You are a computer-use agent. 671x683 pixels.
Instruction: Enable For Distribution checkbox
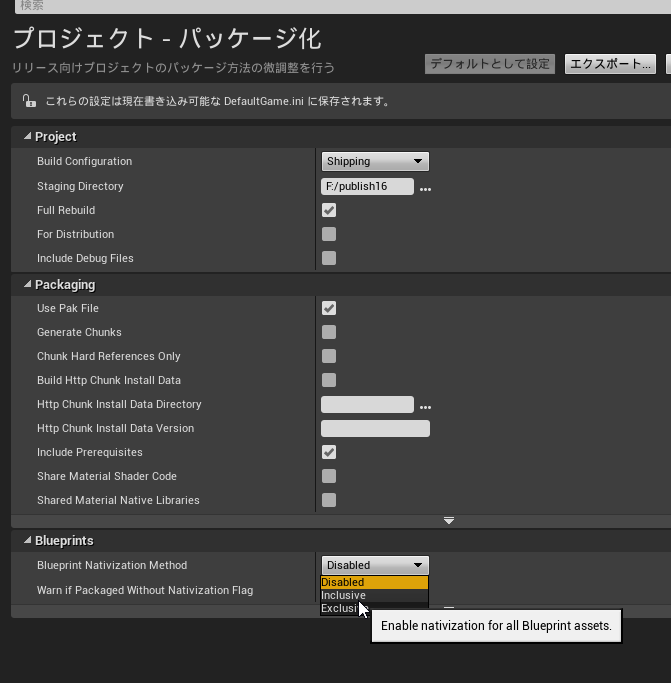coord(329,234)
